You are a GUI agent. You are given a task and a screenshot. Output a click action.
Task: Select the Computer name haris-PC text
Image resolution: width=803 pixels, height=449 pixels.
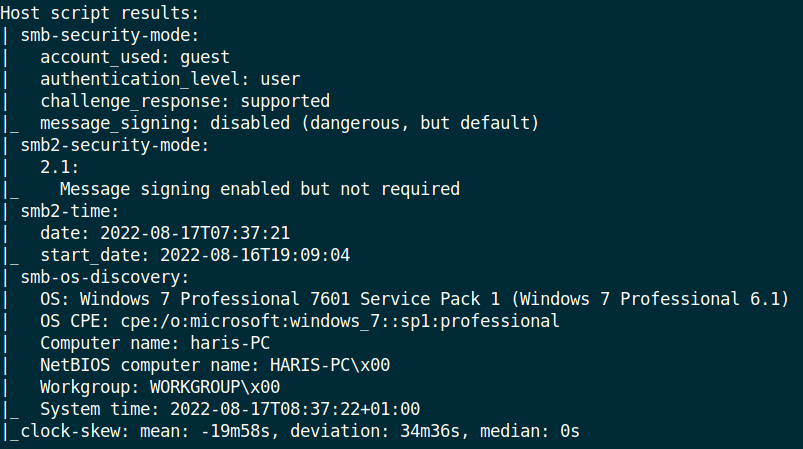(155, 343)
